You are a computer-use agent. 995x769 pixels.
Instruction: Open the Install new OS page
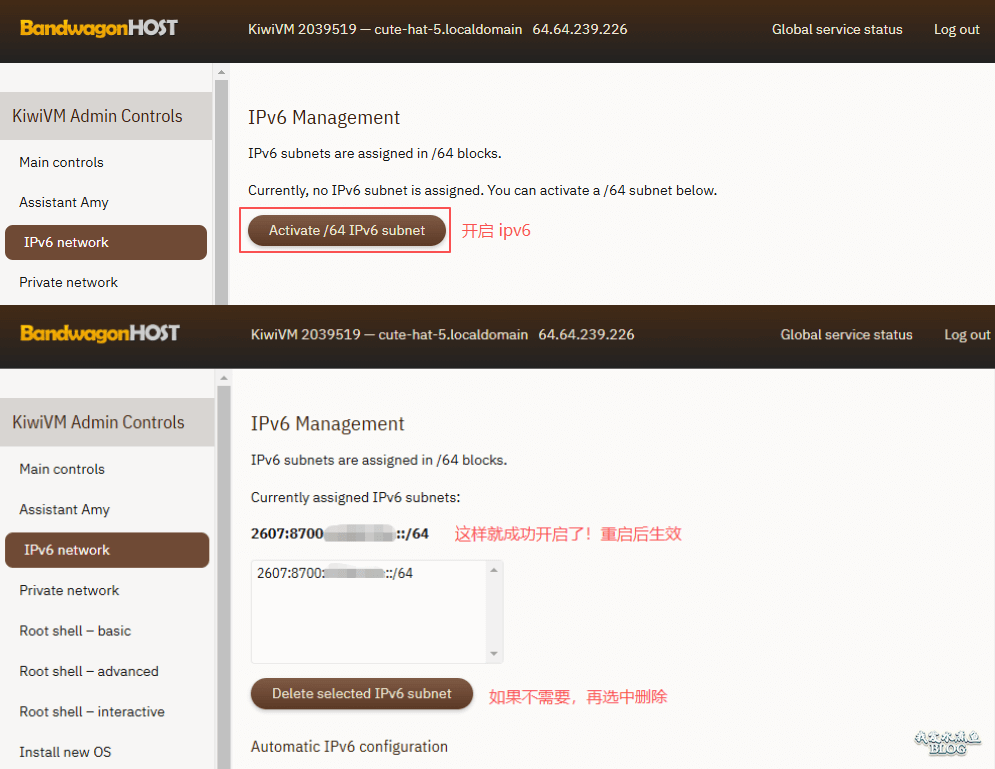tap(65, 752)
